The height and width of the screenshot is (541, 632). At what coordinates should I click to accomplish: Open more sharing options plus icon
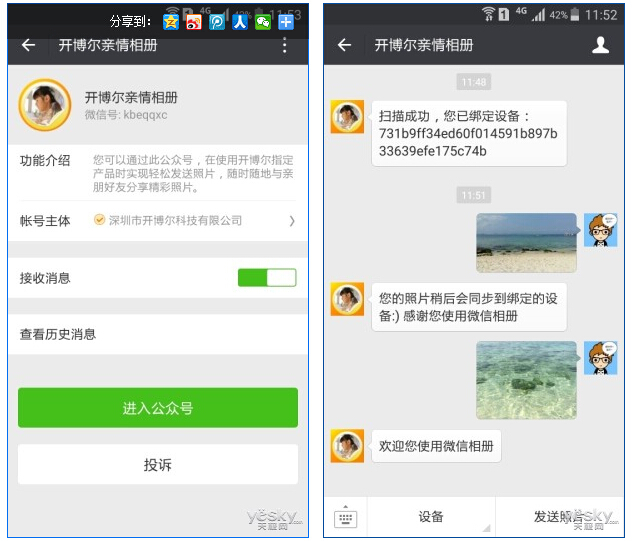pos(286,22)
